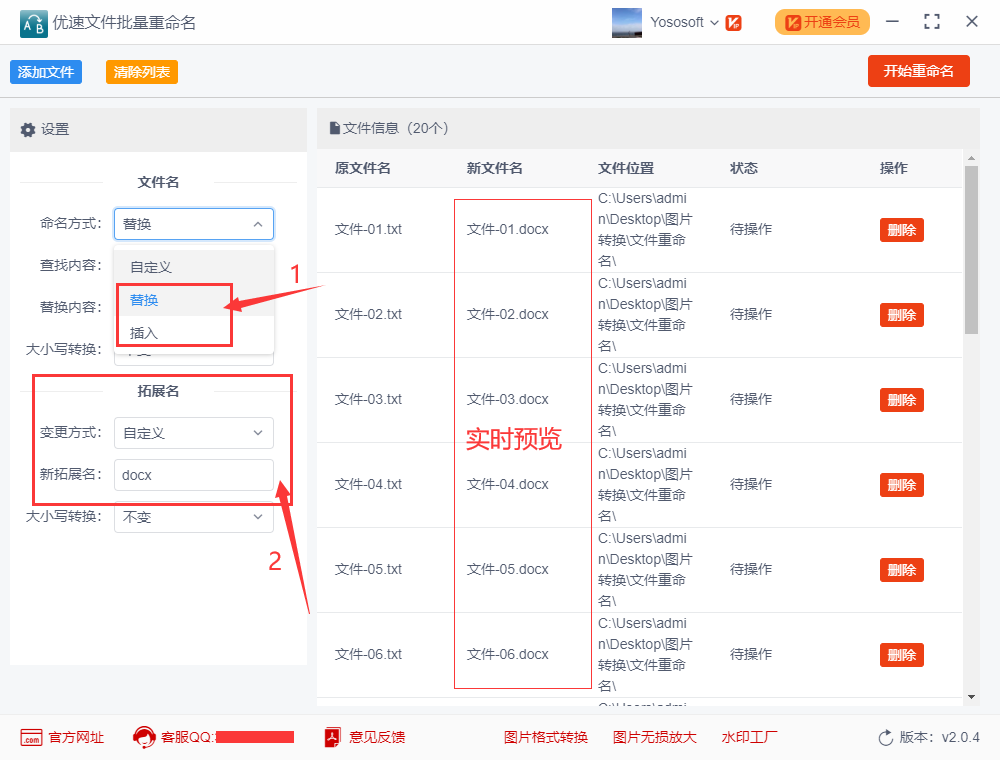Click the app logo icon in title bar
The width and height of the screenshot is (1000, 760).
pyautogui.click(x=32, y=22)
